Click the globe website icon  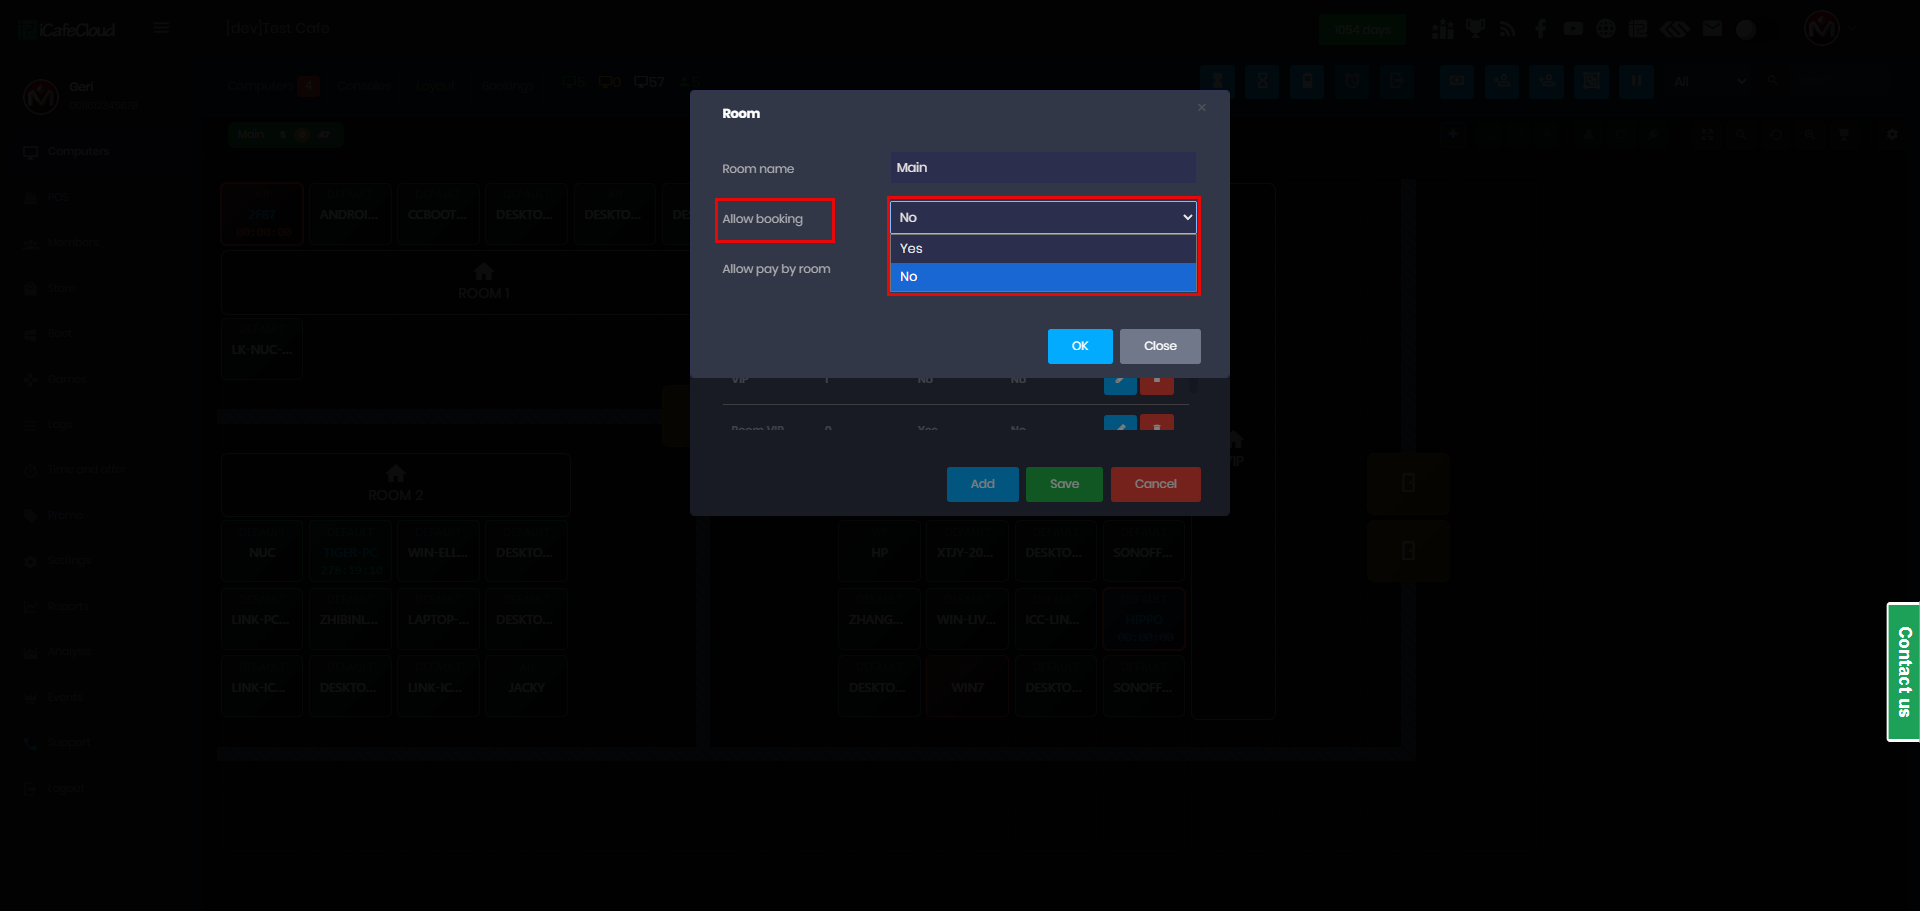[x=1606, y=29]
